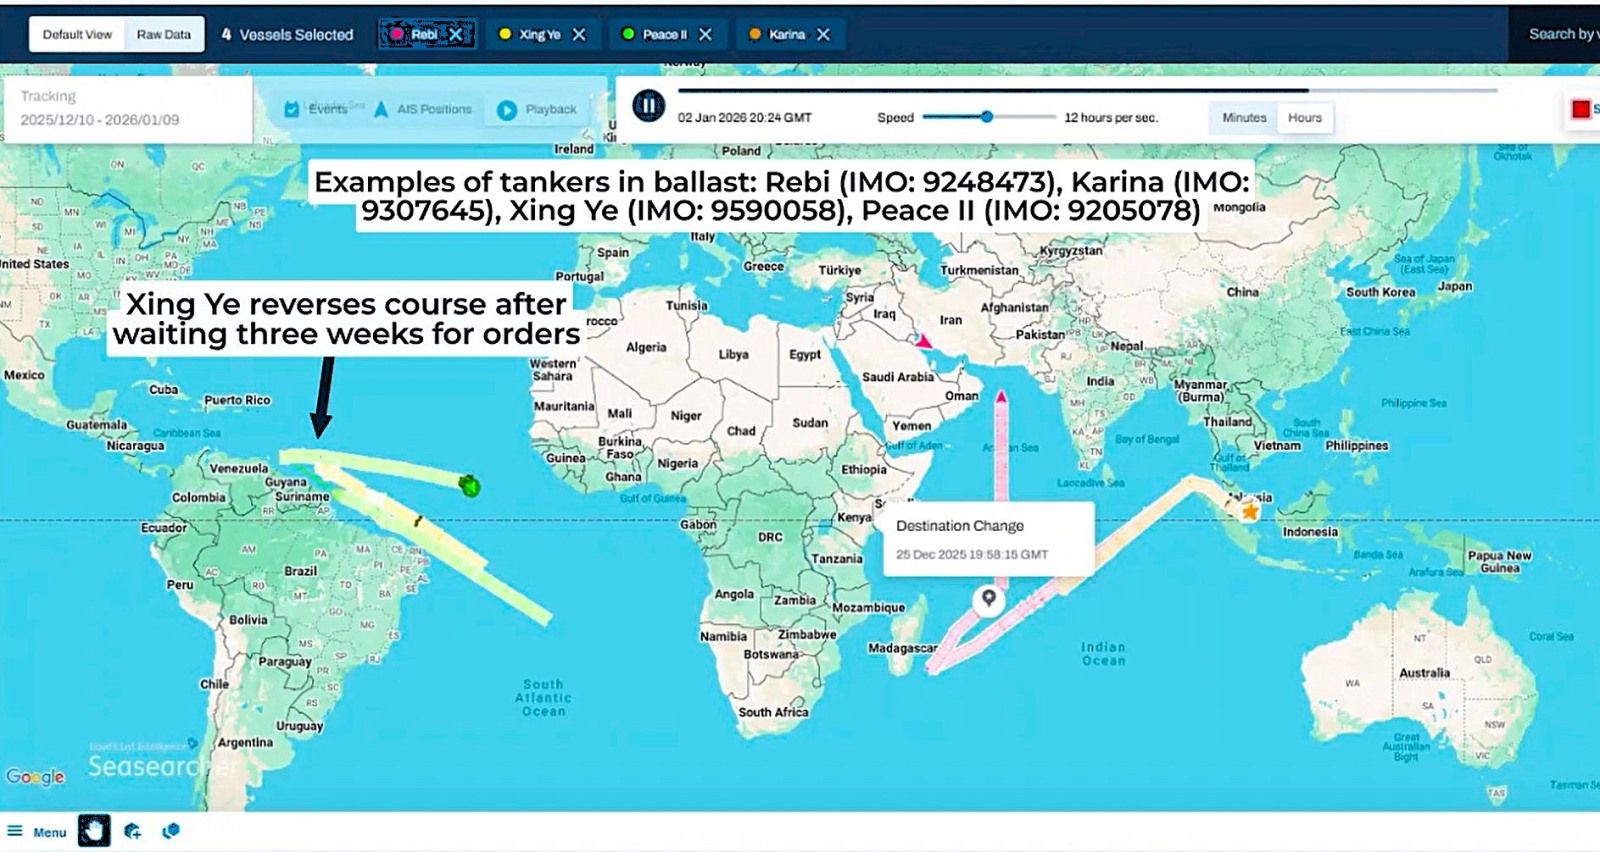Switch to Default View tab

77,34
